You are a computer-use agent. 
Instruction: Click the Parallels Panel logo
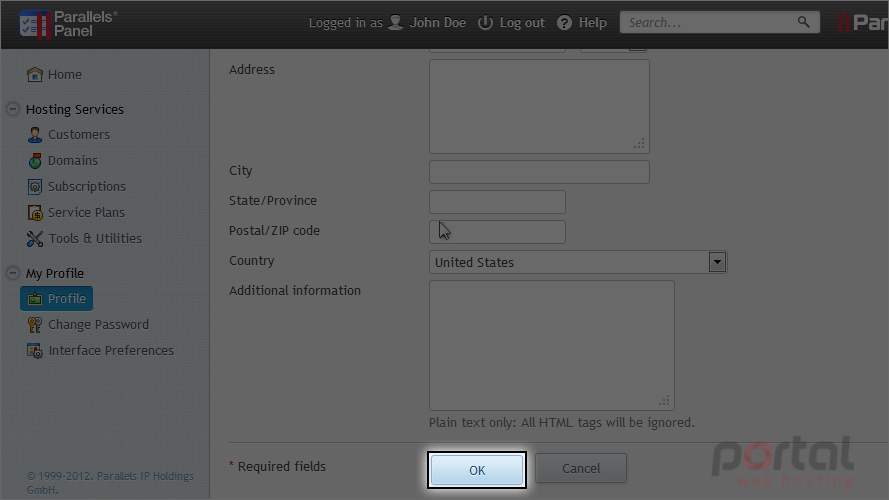click(x=68, y=24)
